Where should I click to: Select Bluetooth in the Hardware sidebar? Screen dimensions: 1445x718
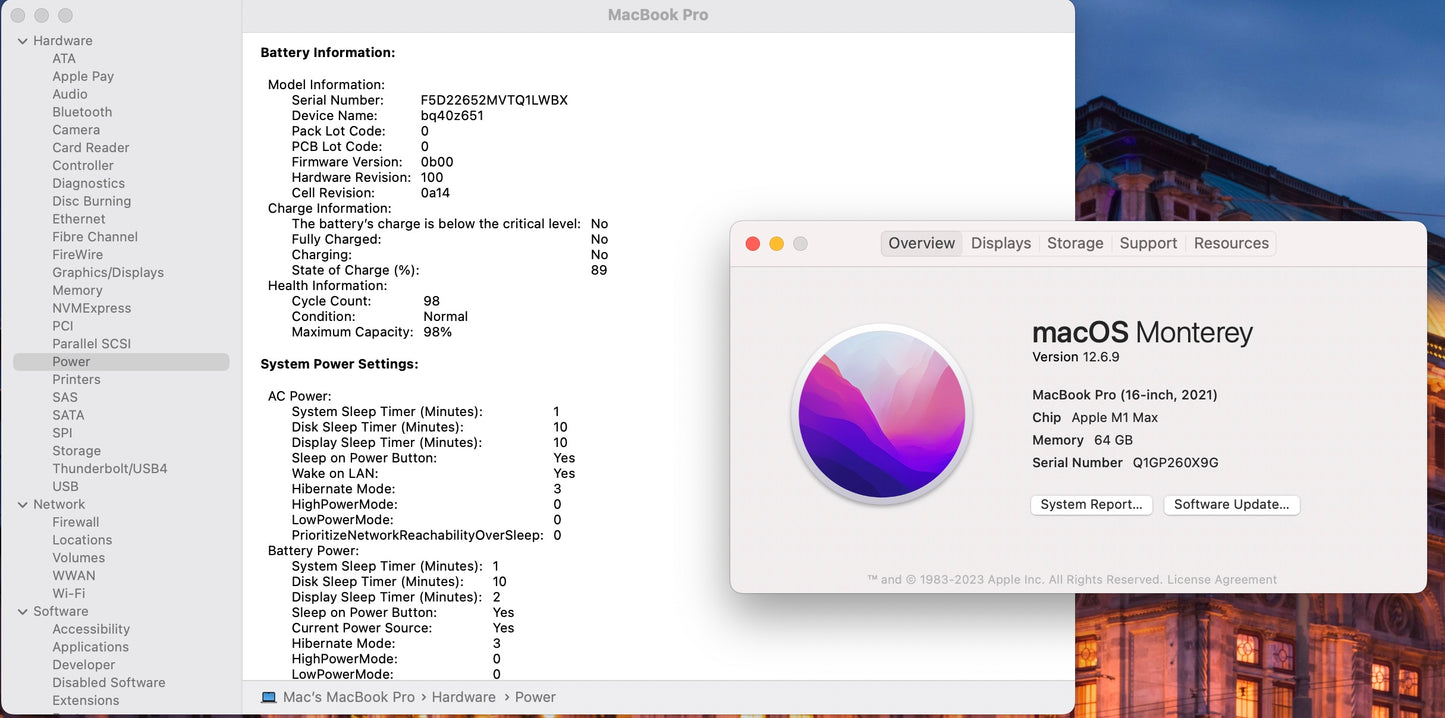[x=82, y=111]
